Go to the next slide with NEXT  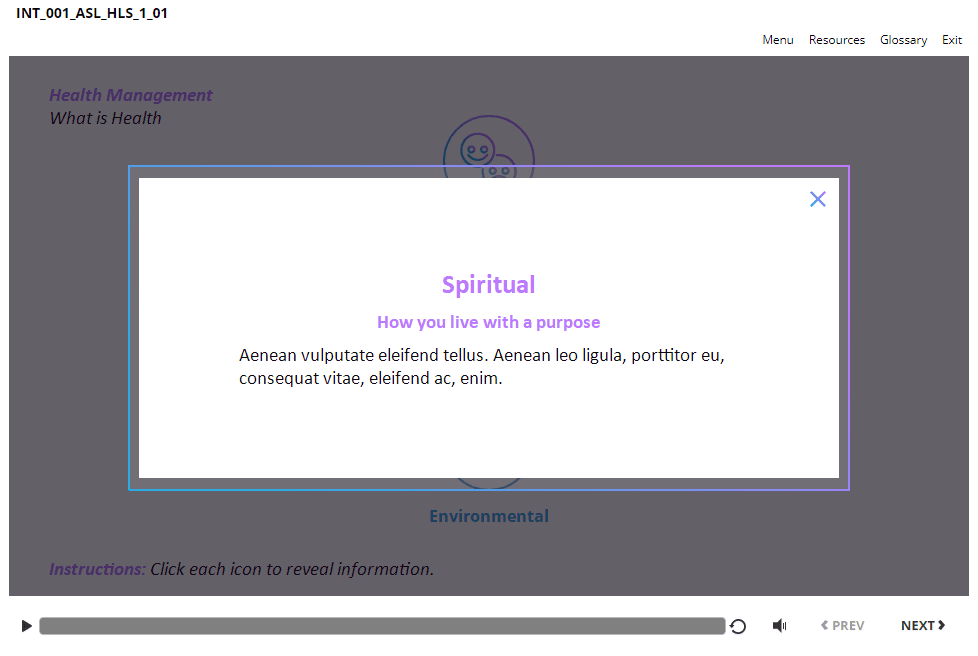pos(922,626)
